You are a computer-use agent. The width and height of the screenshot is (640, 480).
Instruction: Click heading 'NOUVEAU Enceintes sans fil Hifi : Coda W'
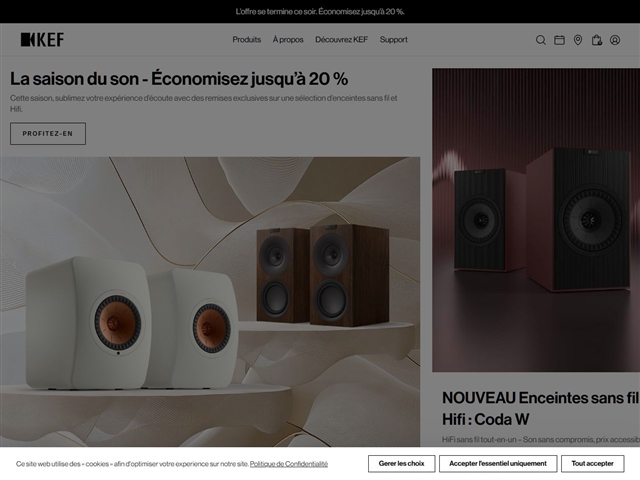pyautogui.click(x=541, y=408)
